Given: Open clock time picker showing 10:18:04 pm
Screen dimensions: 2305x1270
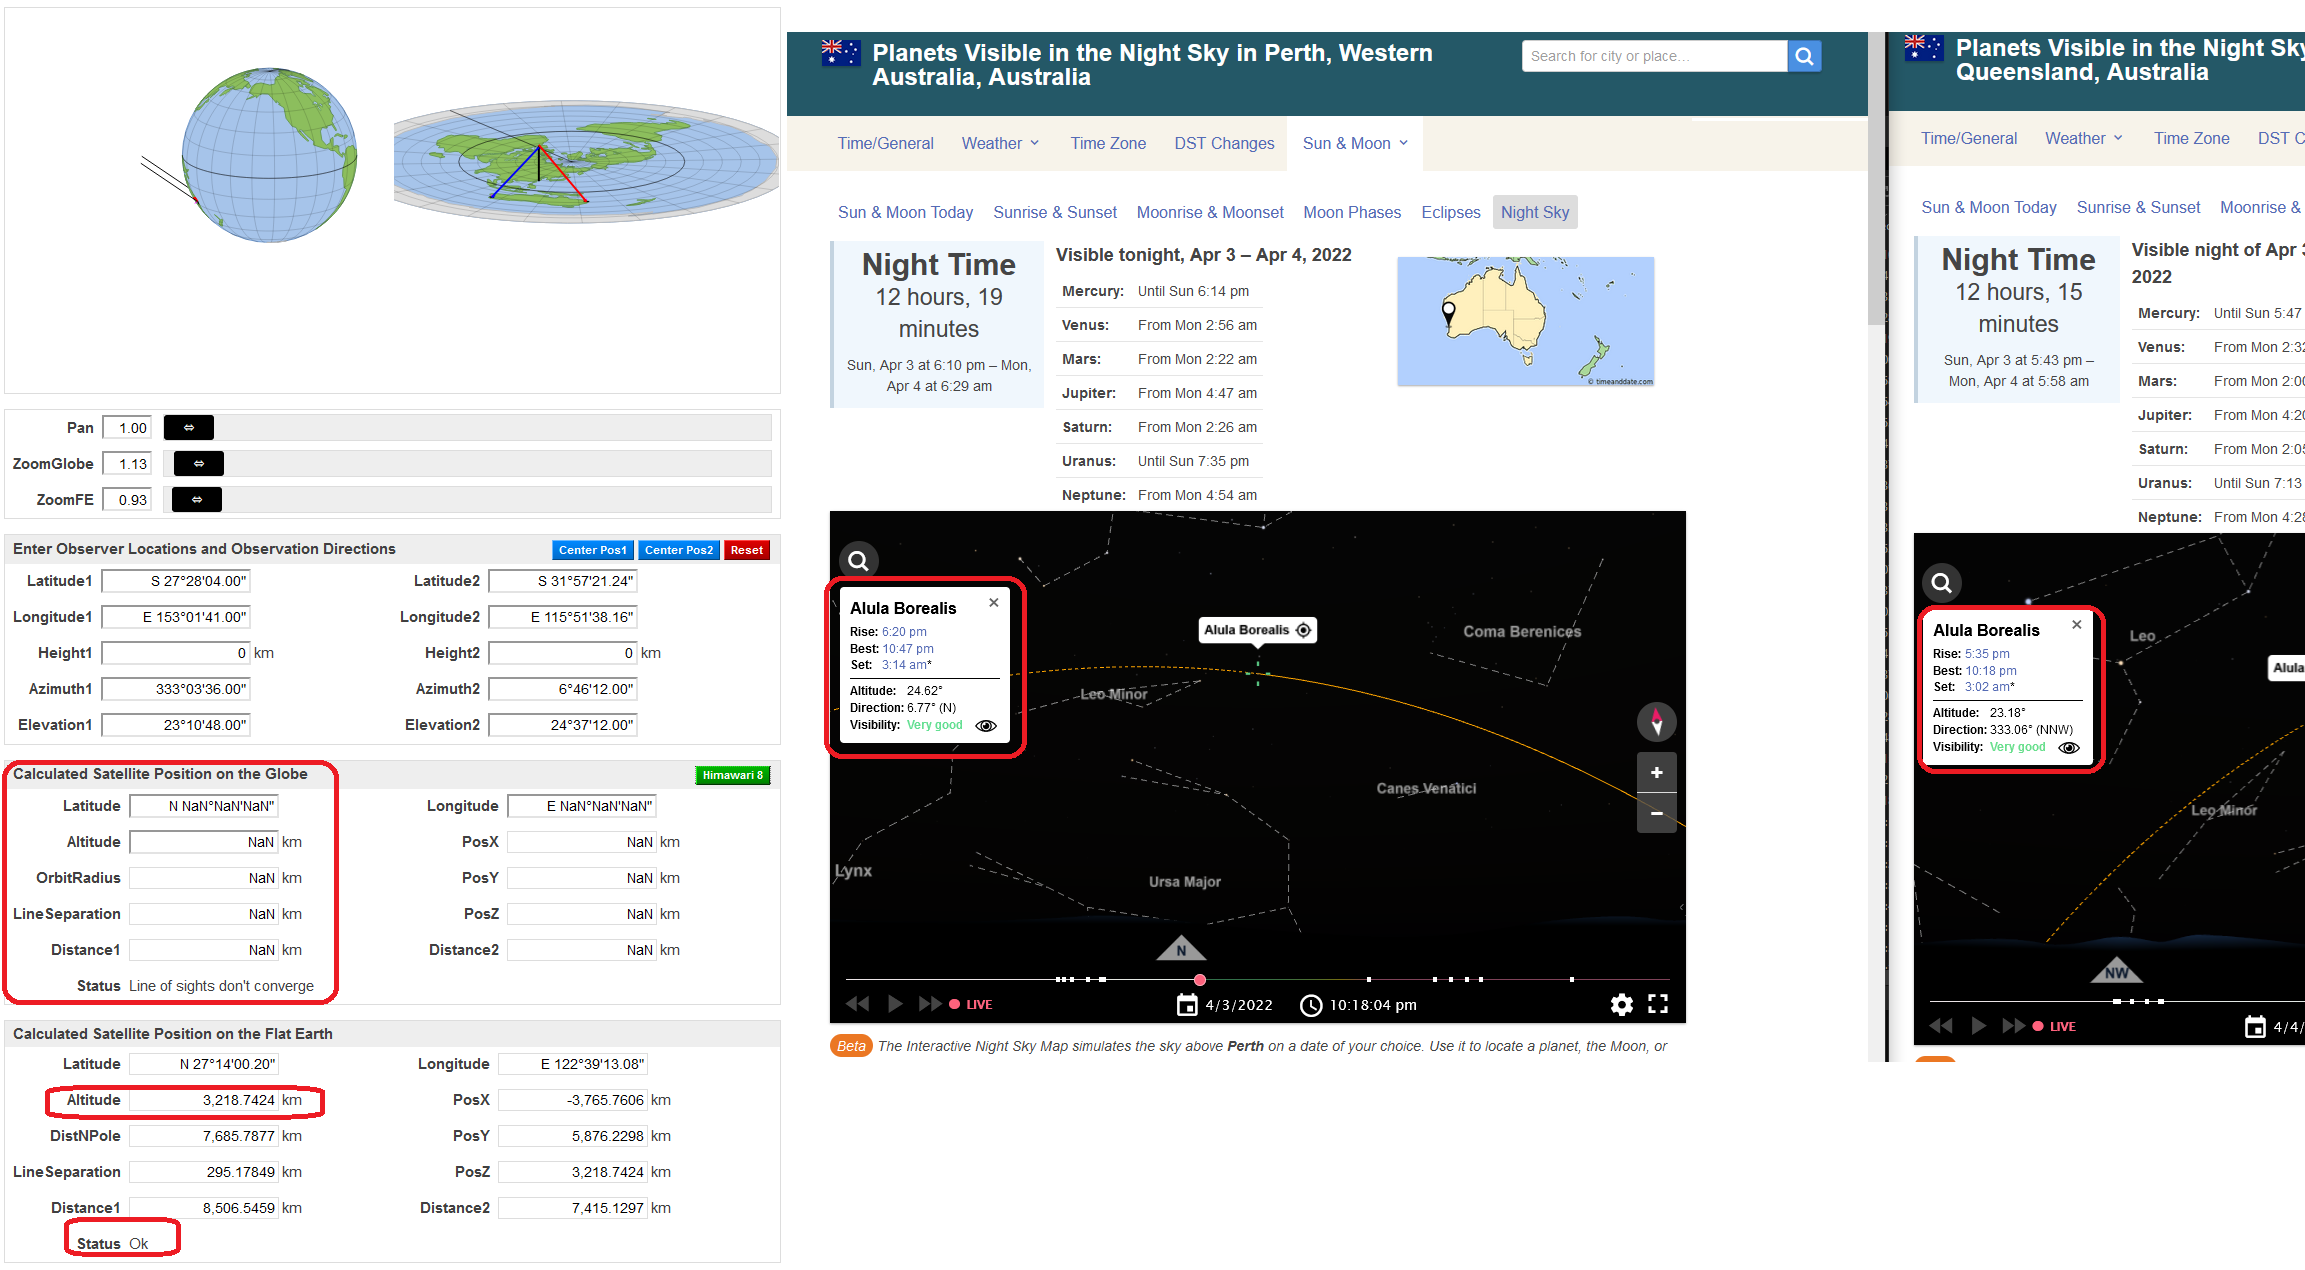Looking at the screenshot, I should (x=1358, y=1005).
